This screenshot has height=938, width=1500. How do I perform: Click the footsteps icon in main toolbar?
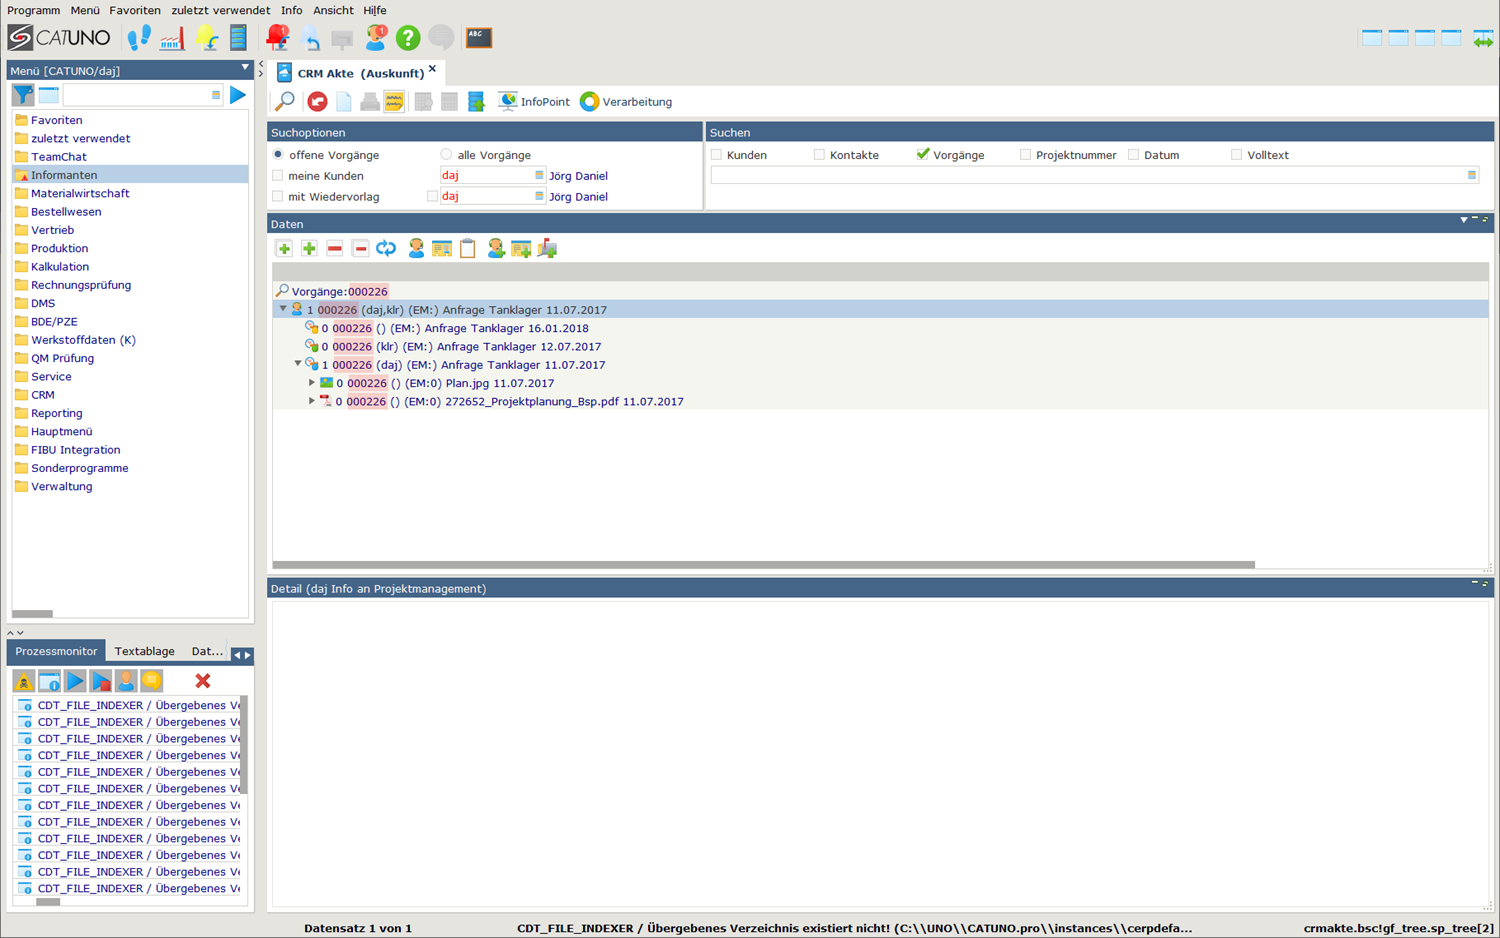[x=139, y=38]
